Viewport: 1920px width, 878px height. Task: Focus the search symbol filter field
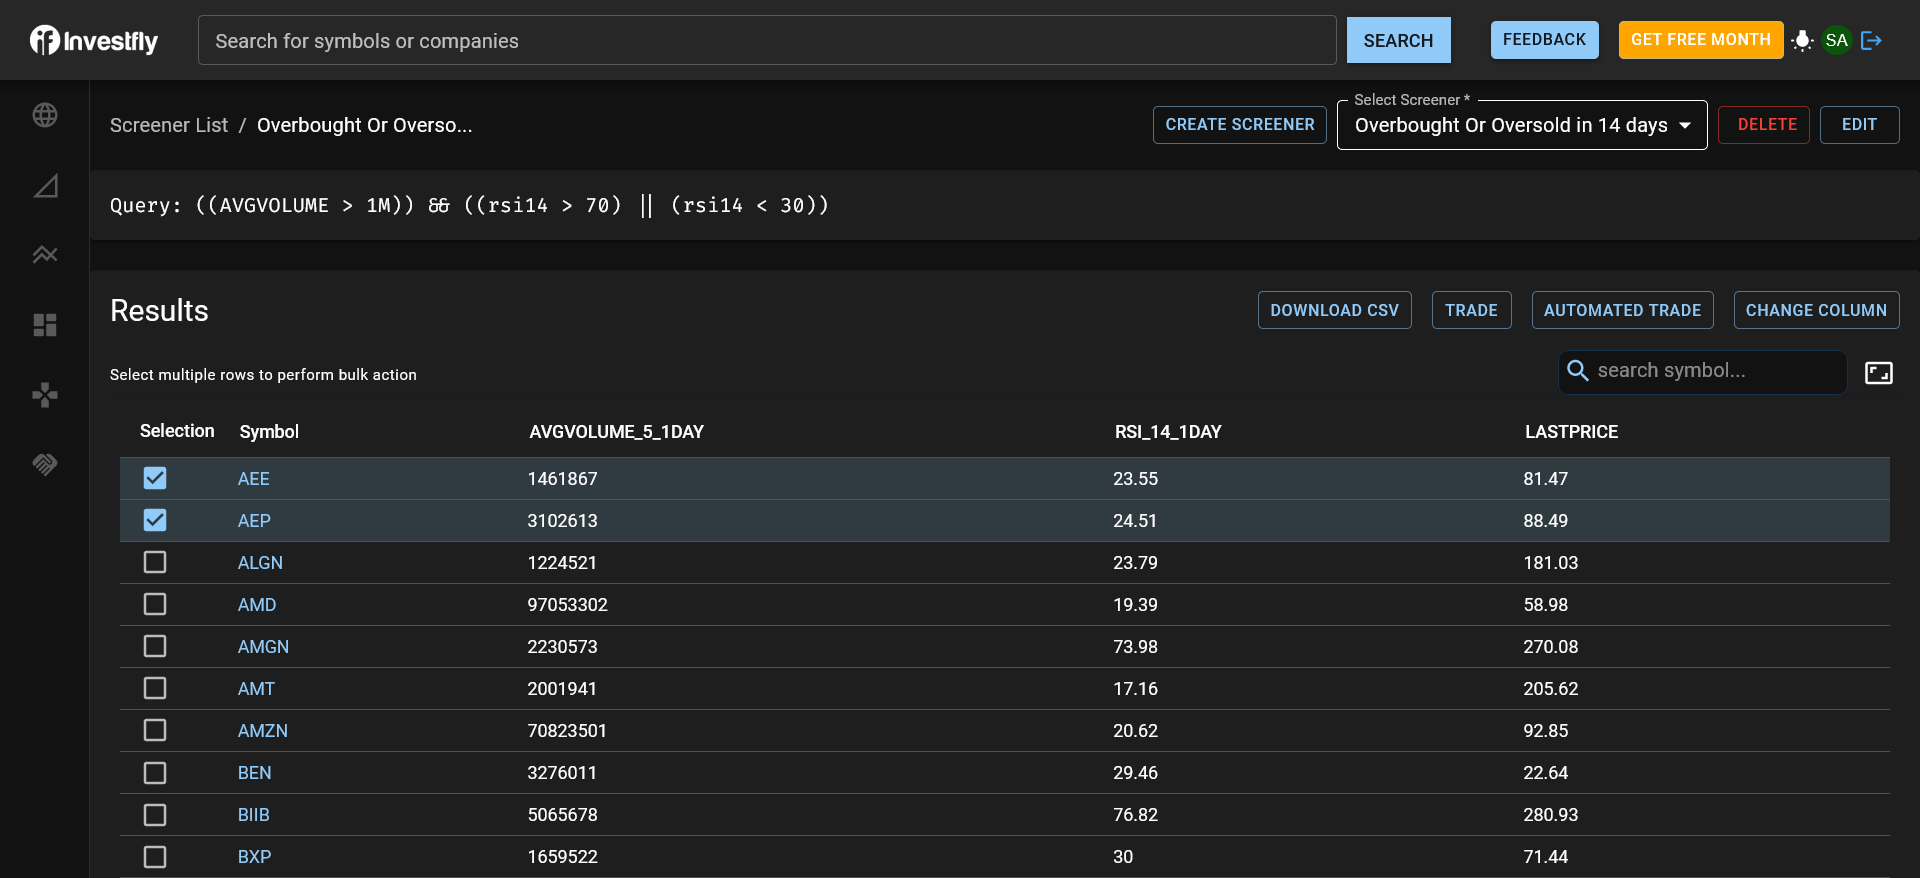pos(1702,371)
